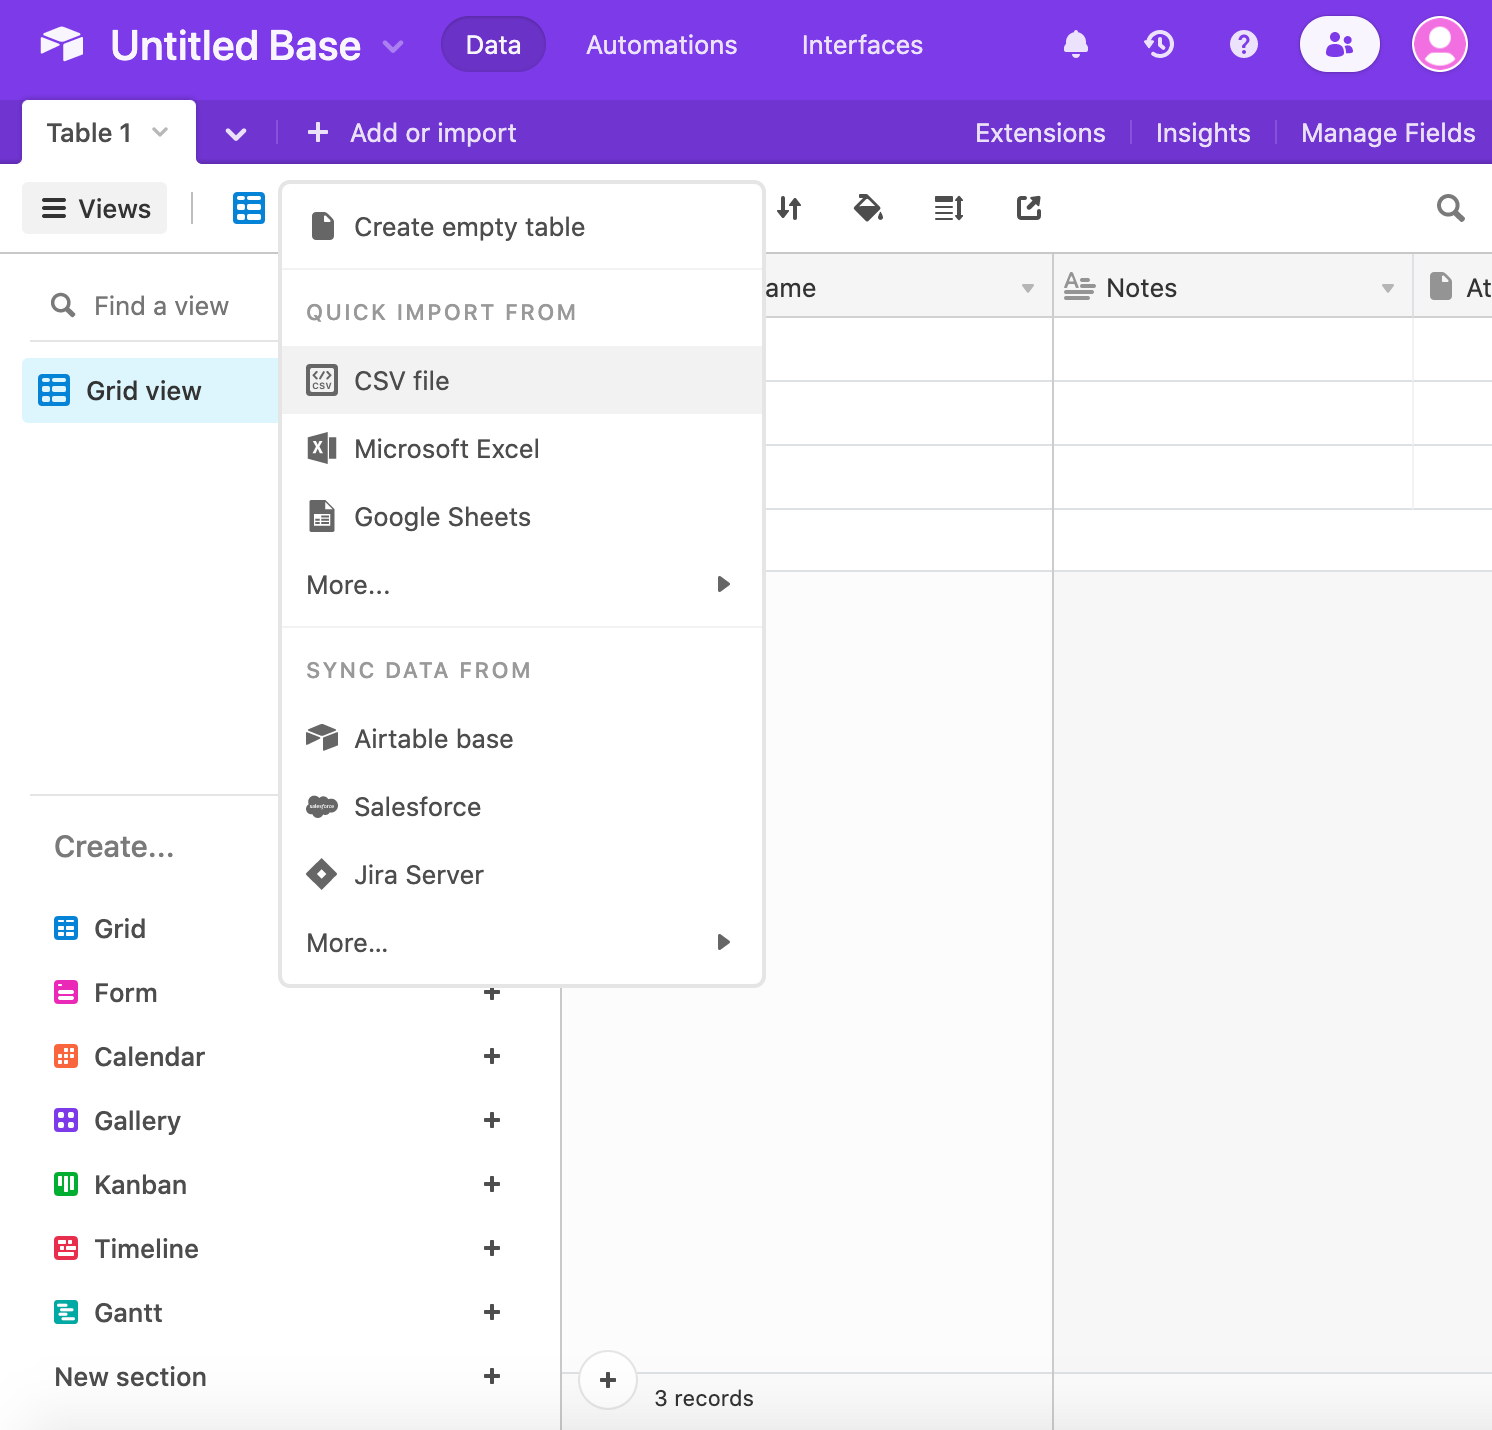The image size is (1492, 1430).
Task: Open the user account avatar
Action: 1440,44
